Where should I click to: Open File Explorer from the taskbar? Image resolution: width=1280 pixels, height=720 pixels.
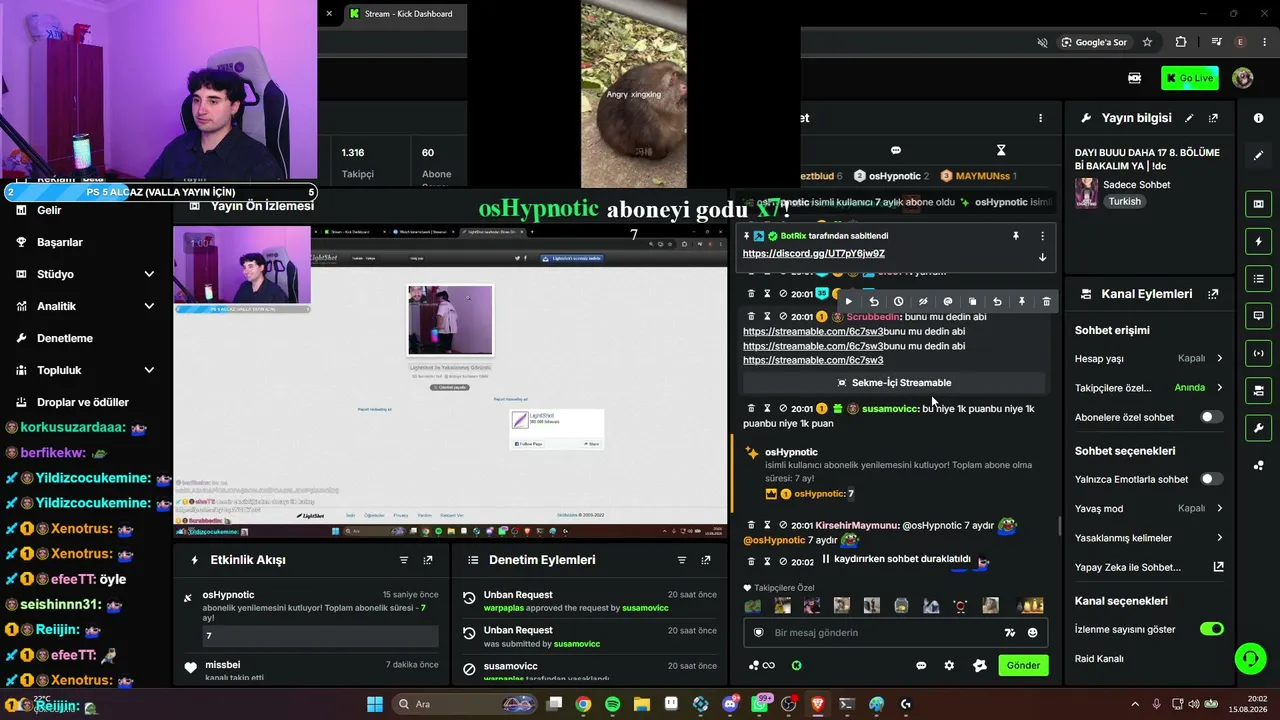[642, 704]
